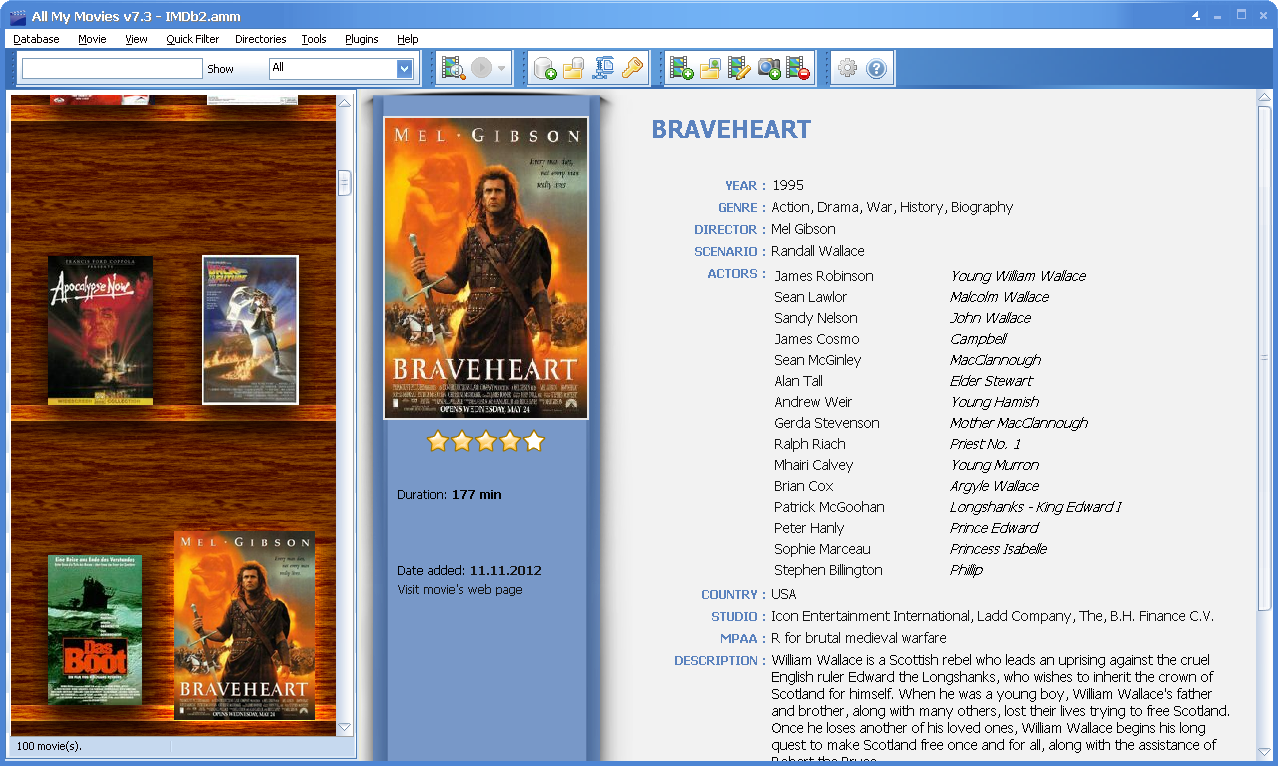Click actor name Sophie Marceau

click(822, 549)
